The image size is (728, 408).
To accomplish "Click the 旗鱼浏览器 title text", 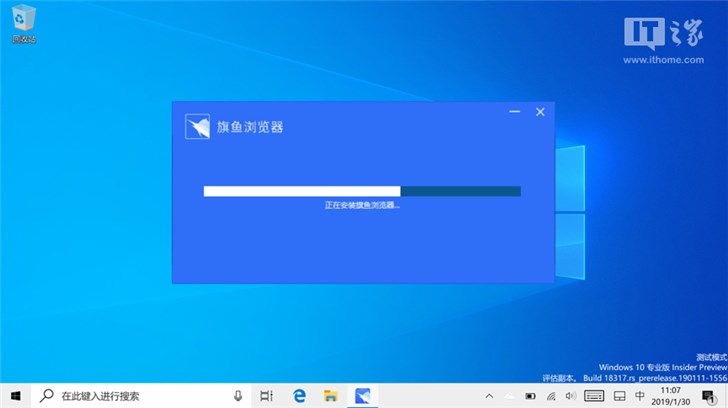I will [250, 127].
